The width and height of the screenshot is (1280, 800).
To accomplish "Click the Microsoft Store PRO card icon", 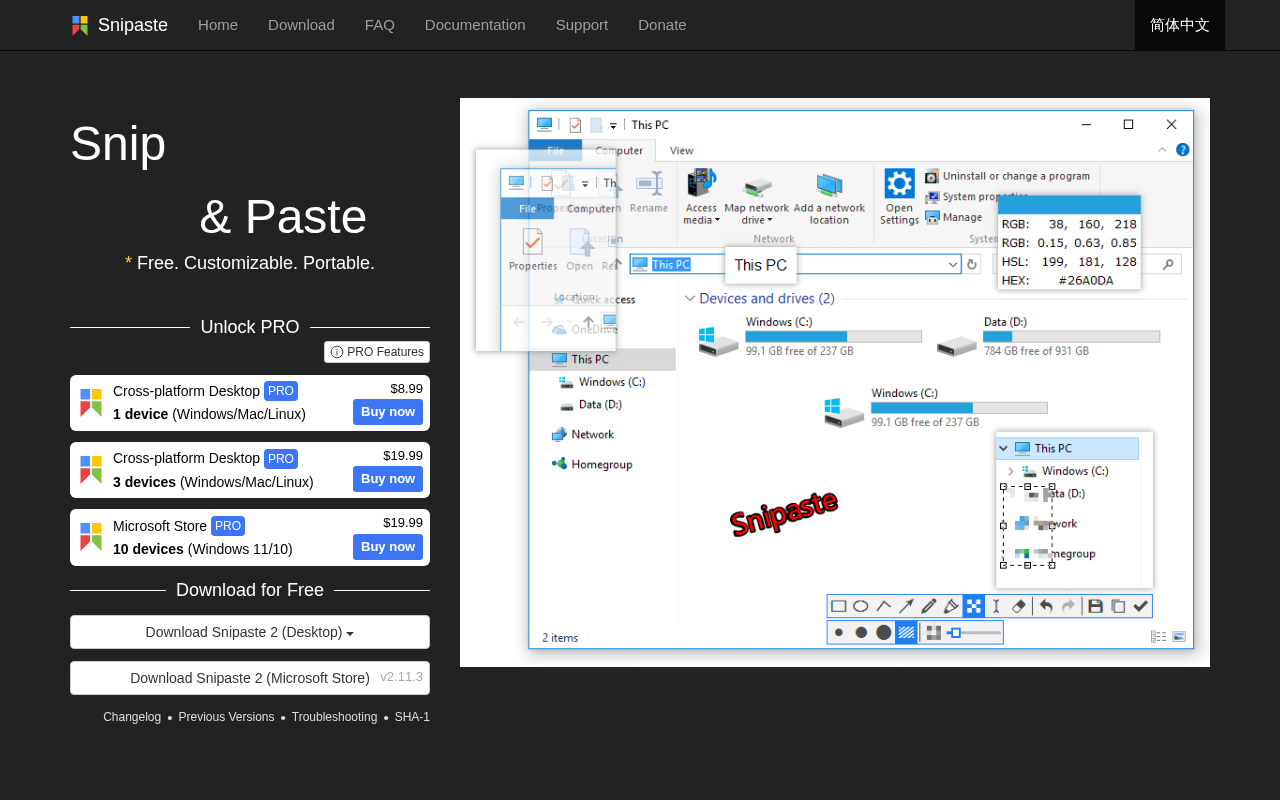I will click(x=91, y=537).
